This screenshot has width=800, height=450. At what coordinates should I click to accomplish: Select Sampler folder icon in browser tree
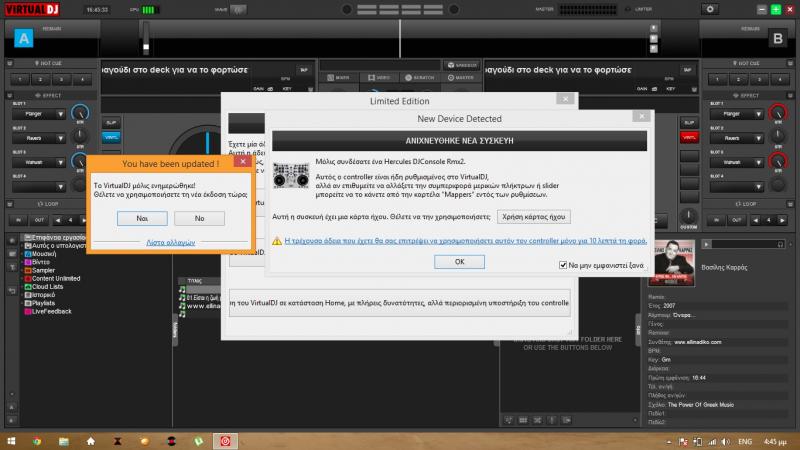[x=27, y=270]
